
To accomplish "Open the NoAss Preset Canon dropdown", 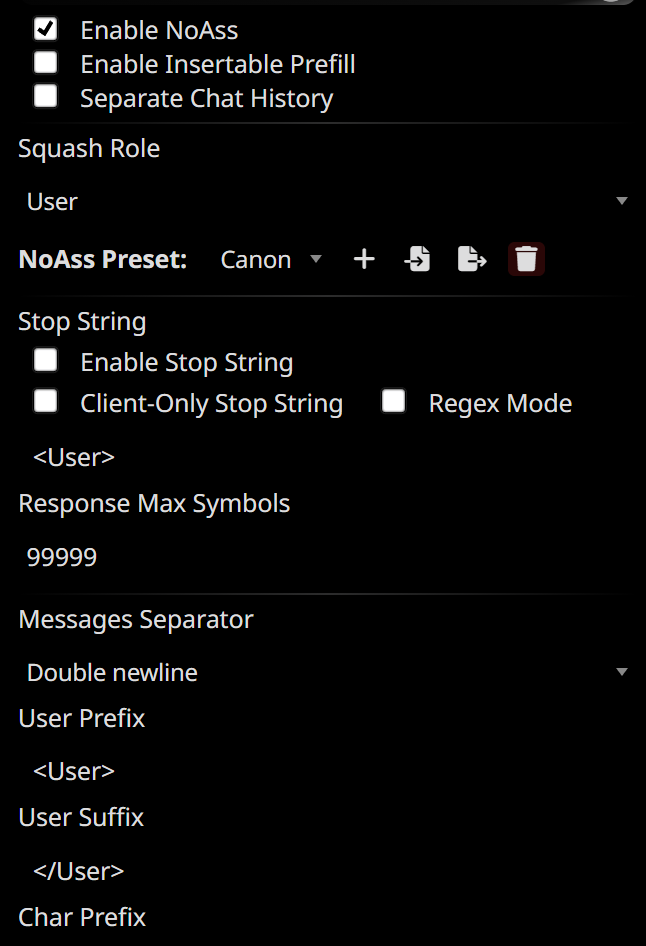I will tap(270, 259).
